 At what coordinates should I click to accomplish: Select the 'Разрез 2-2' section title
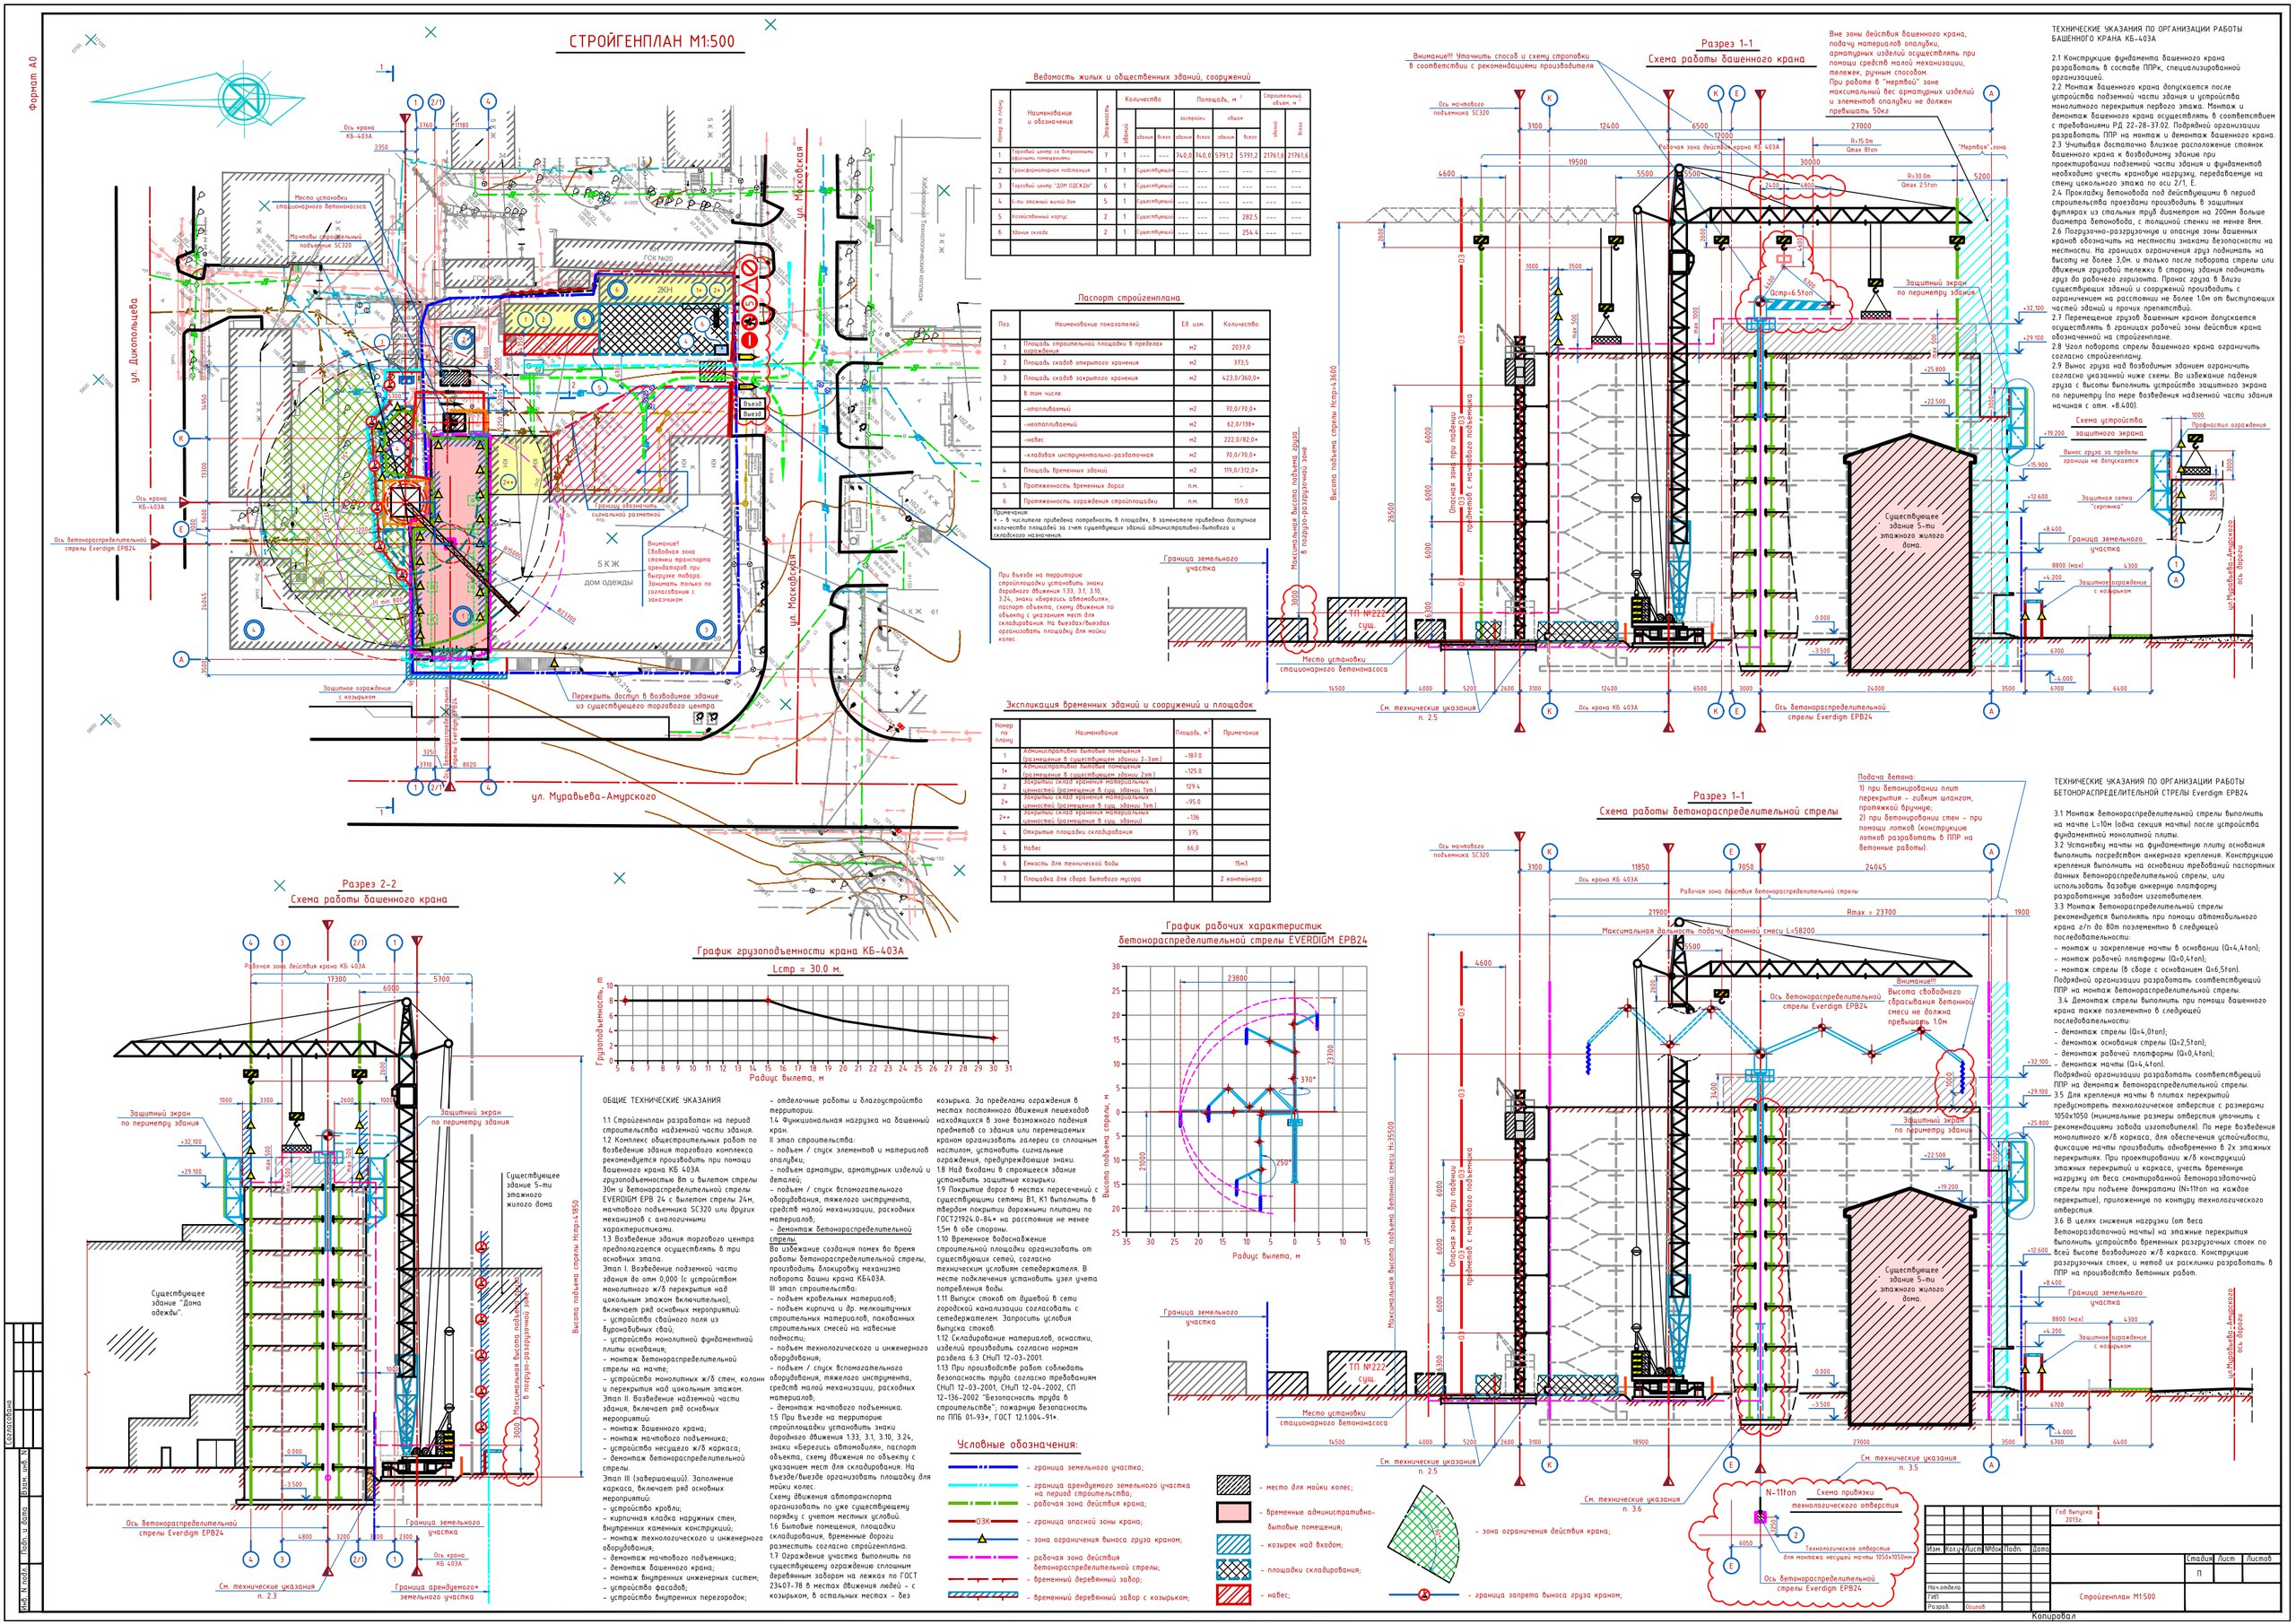369,884
